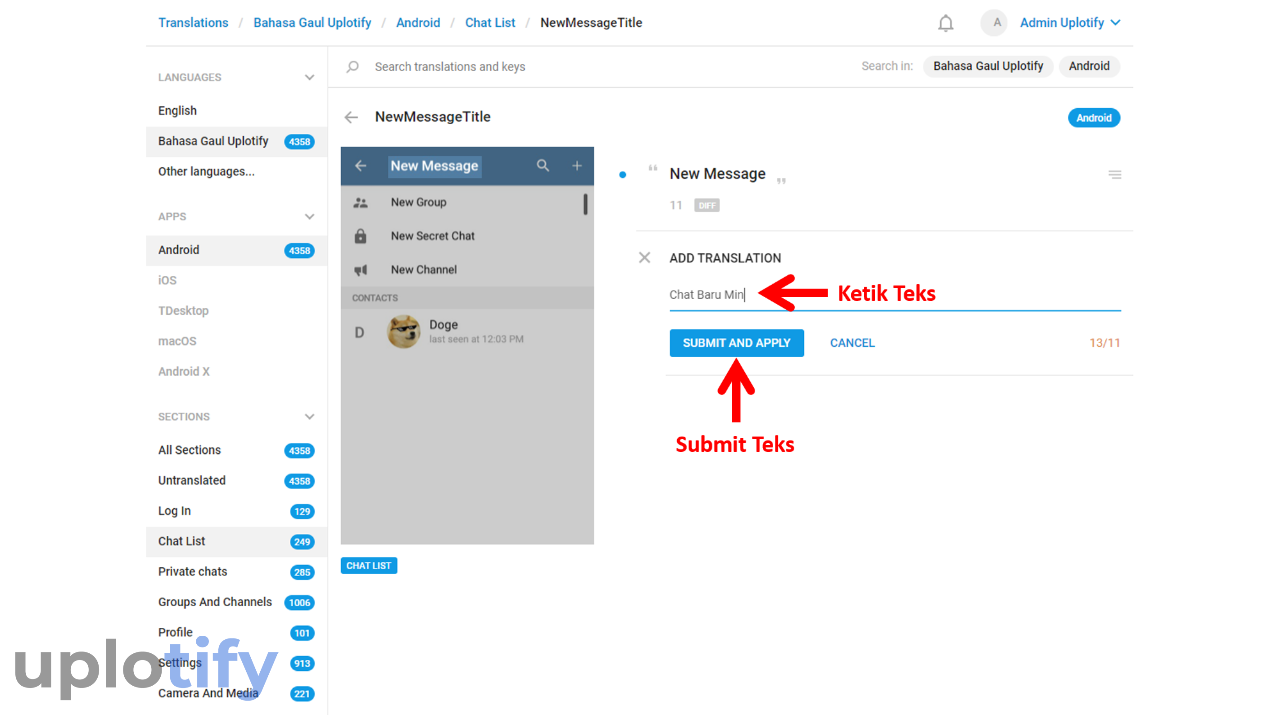1280x715 pixels.
Task: Collapse the Apps section
Action: pyautogui.click(x=309, y=216)
